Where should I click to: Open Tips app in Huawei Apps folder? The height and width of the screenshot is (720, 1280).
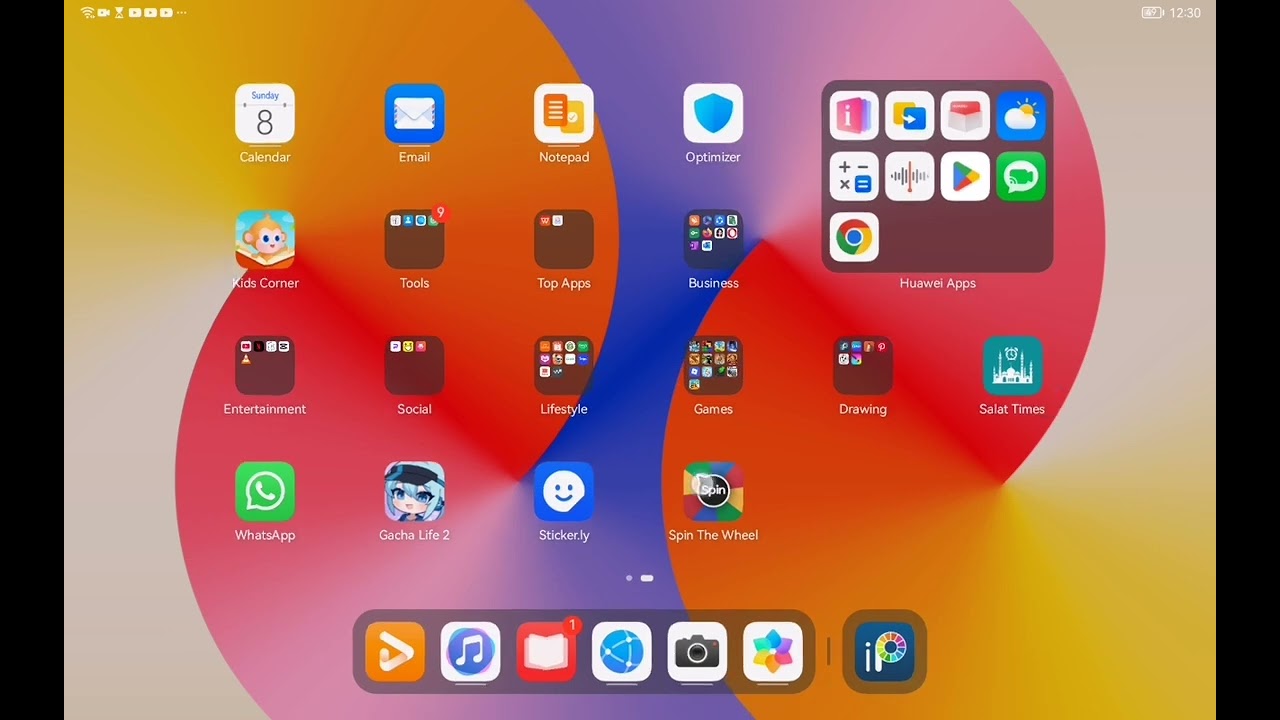854,116
